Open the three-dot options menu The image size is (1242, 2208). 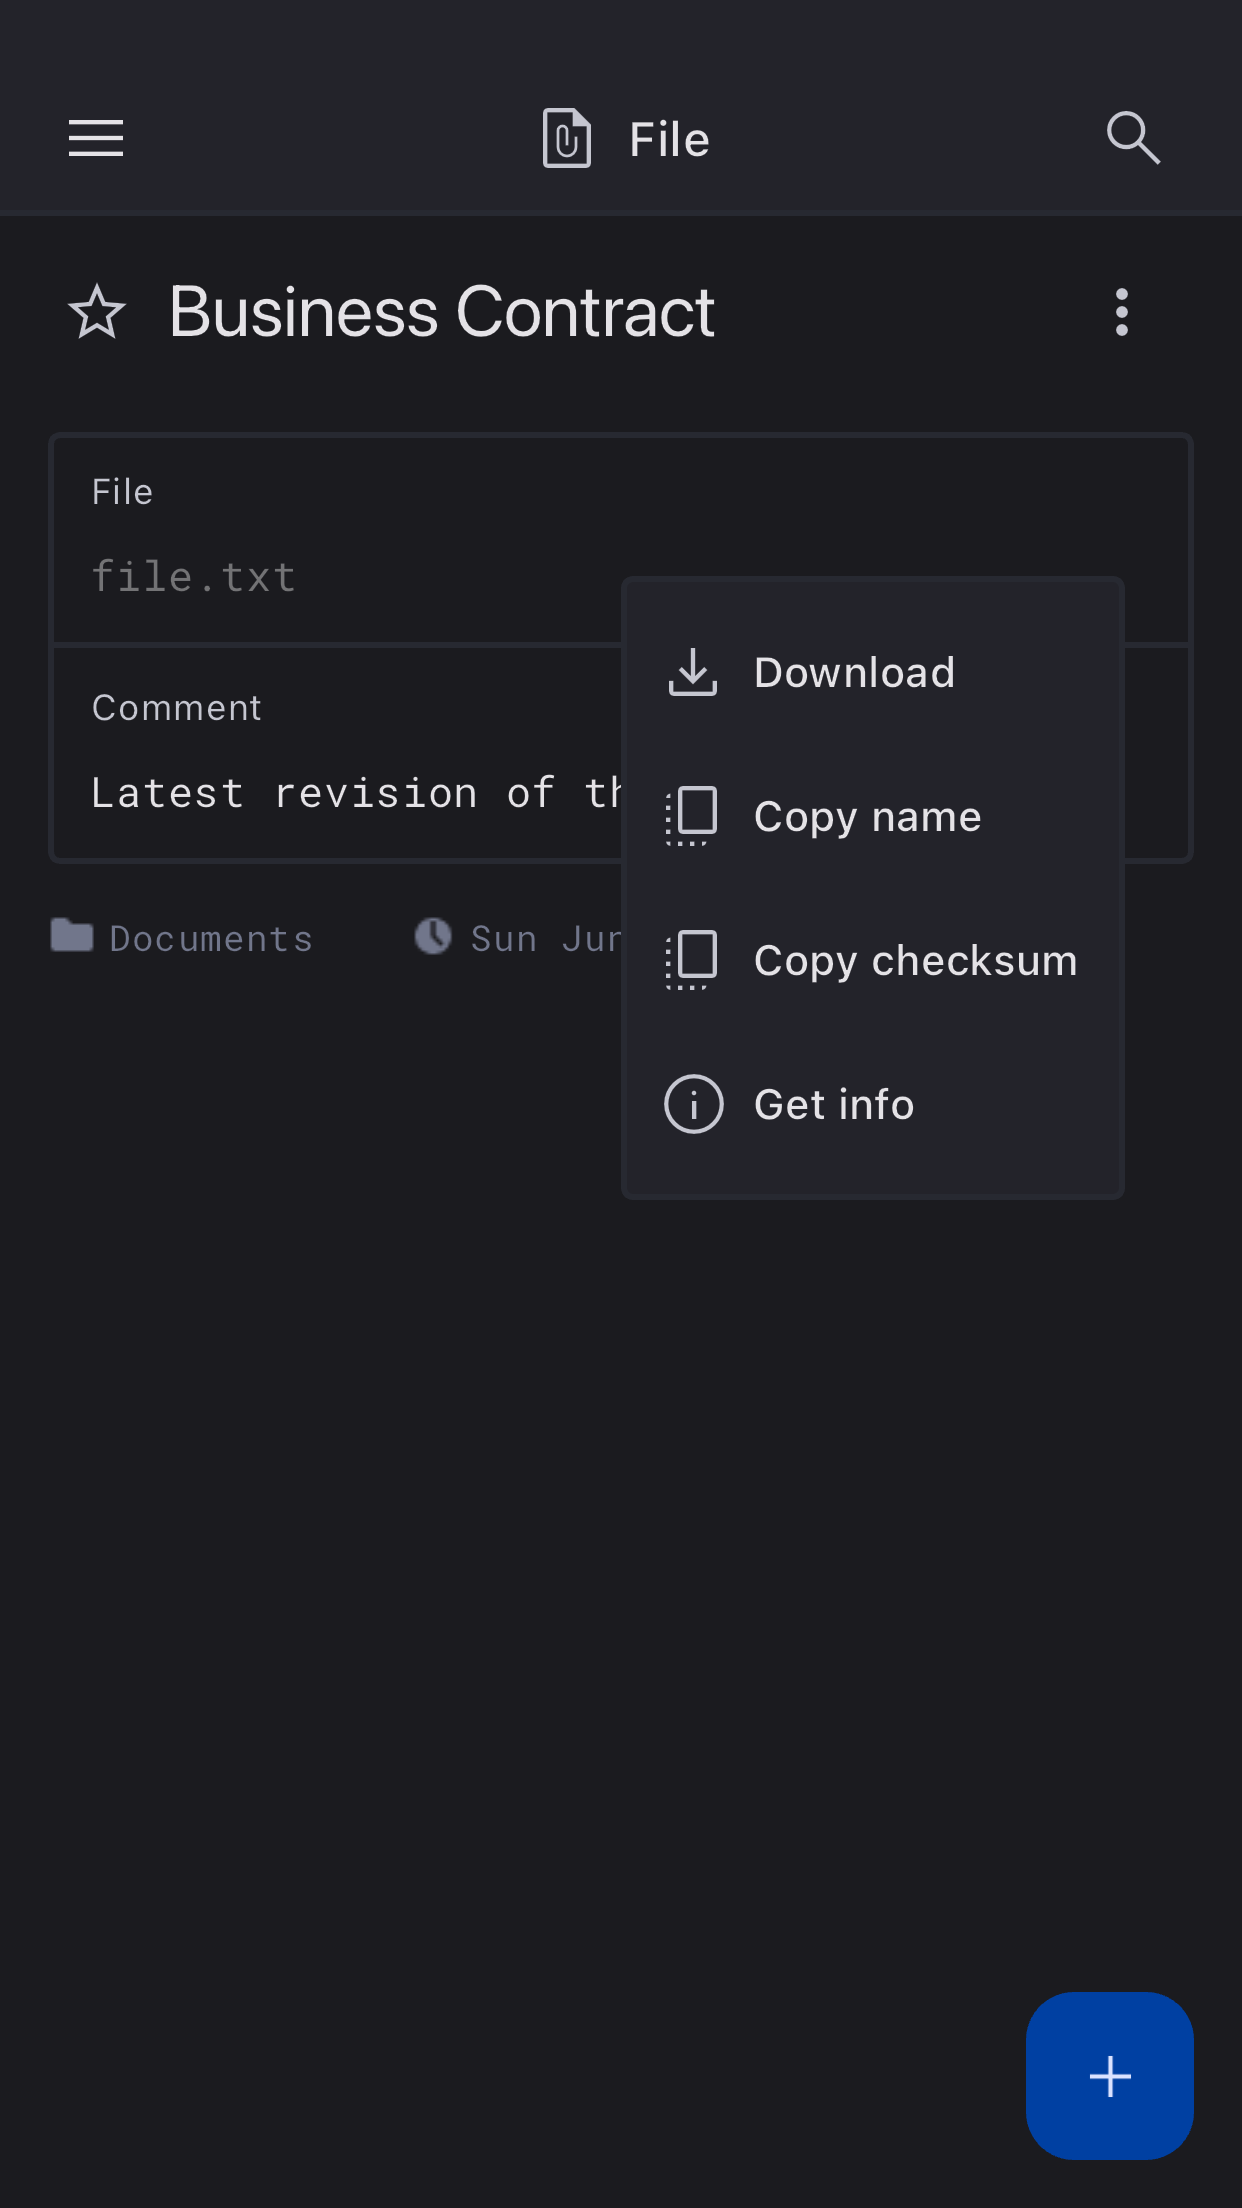click(1122, 312)
